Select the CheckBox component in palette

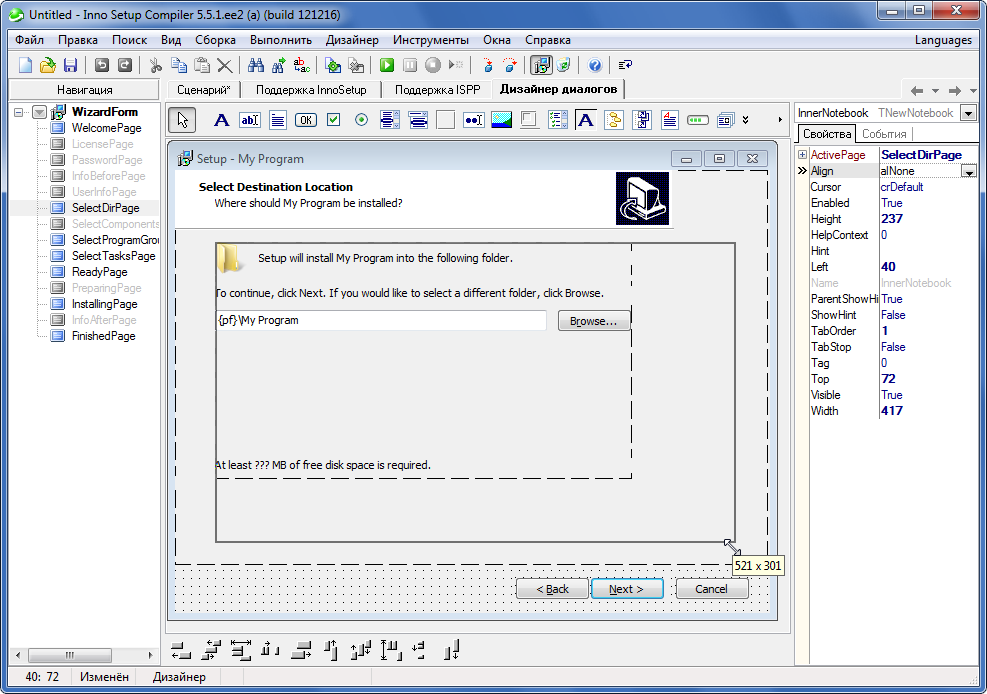click(334, 120)
